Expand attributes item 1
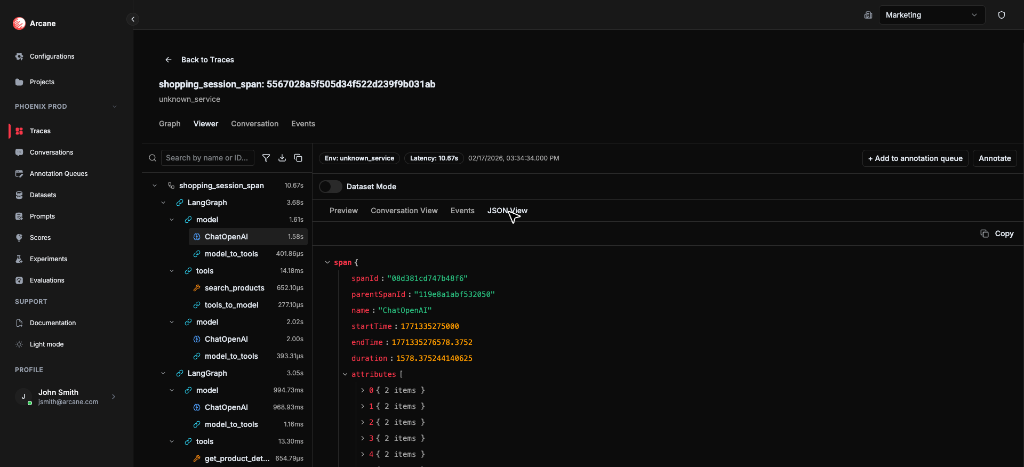This screenshot has height=467, width=1024. [362, 406]
